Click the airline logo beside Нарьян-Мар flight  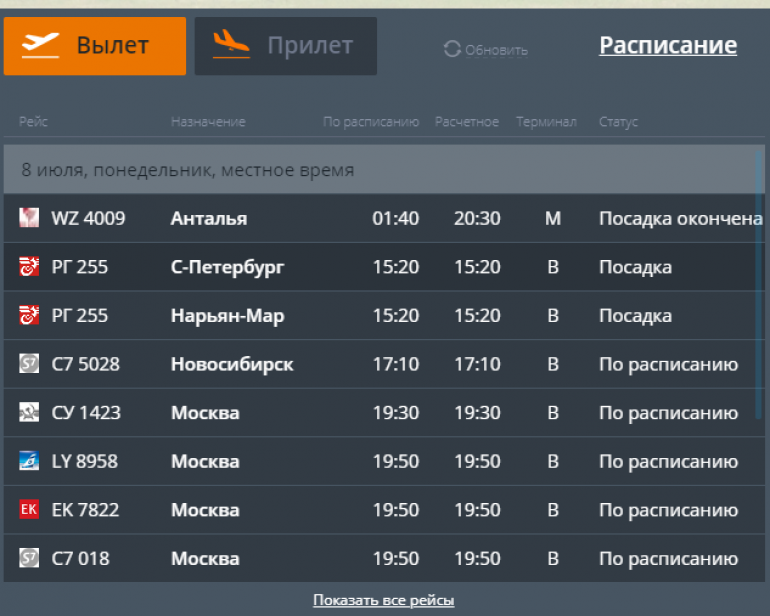tap(29, 316)
